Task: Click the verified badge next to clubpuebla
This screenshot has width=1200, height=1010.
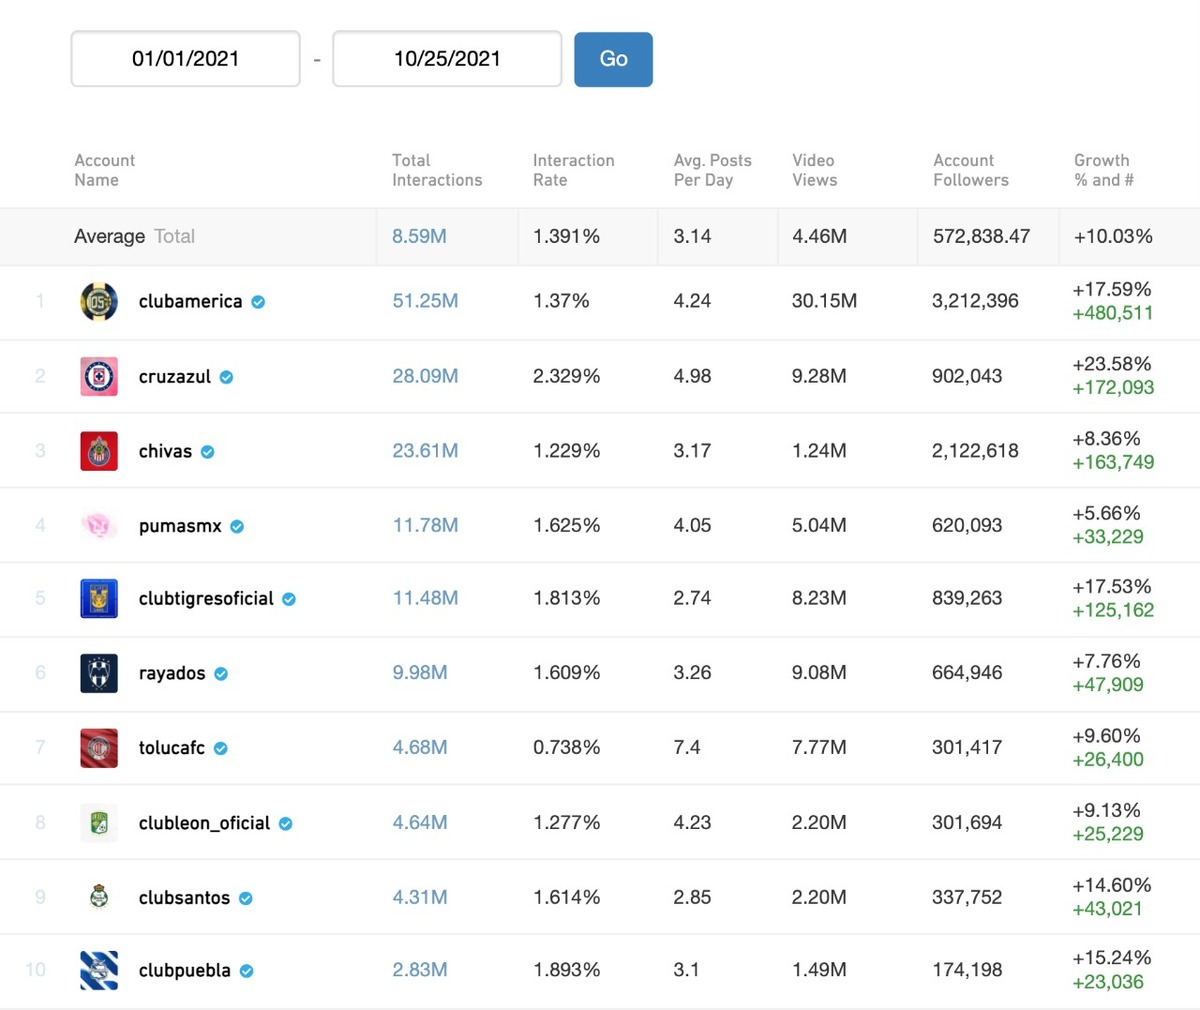Action: [x=246, y=971]
